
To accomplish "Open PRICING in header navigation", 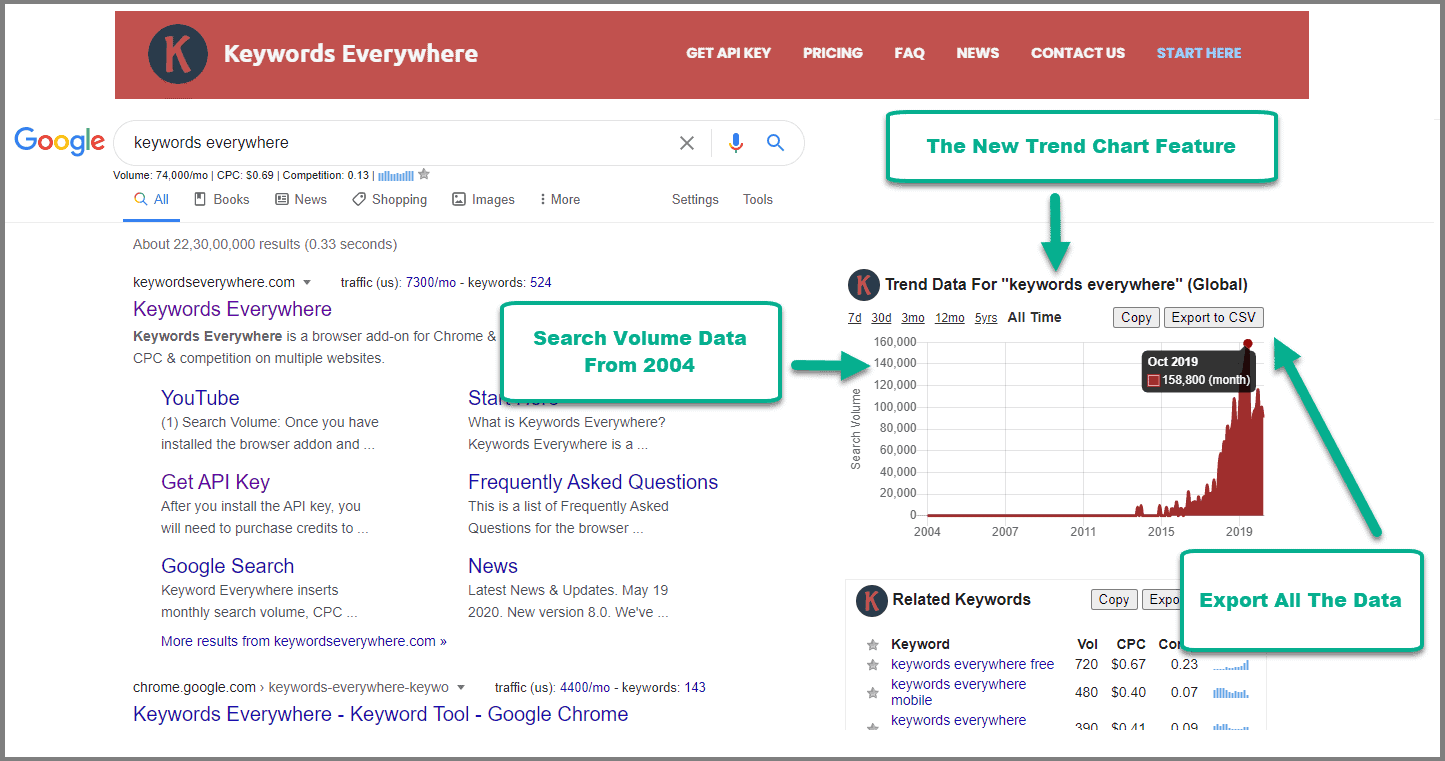I will [832, 53].
